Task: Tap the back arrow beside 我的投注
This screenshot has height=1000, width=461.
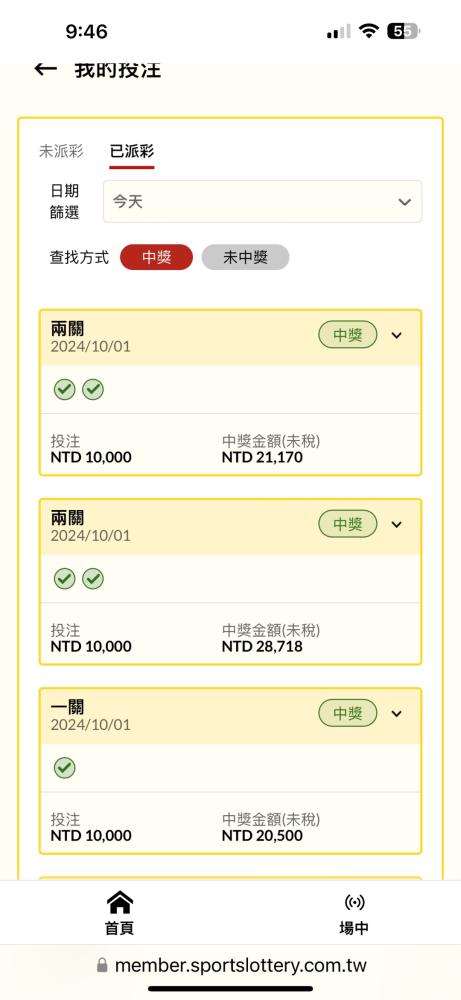Action: click(x=45, y=69)
